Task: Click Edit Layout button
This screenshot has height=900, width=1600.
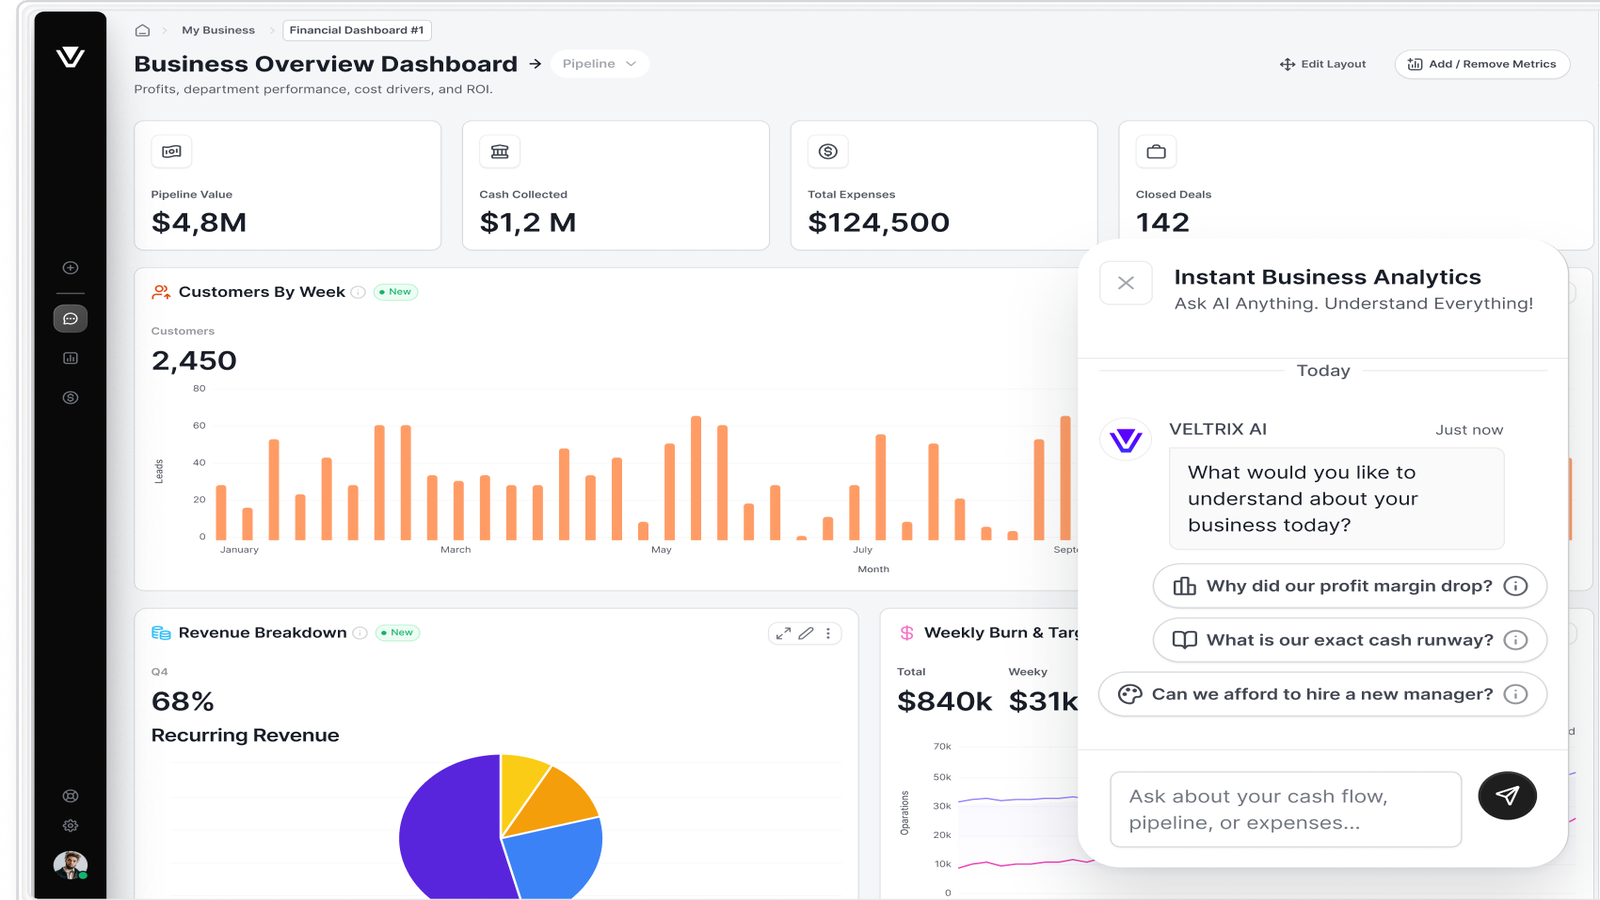Action: click(x=1323, y=64)
